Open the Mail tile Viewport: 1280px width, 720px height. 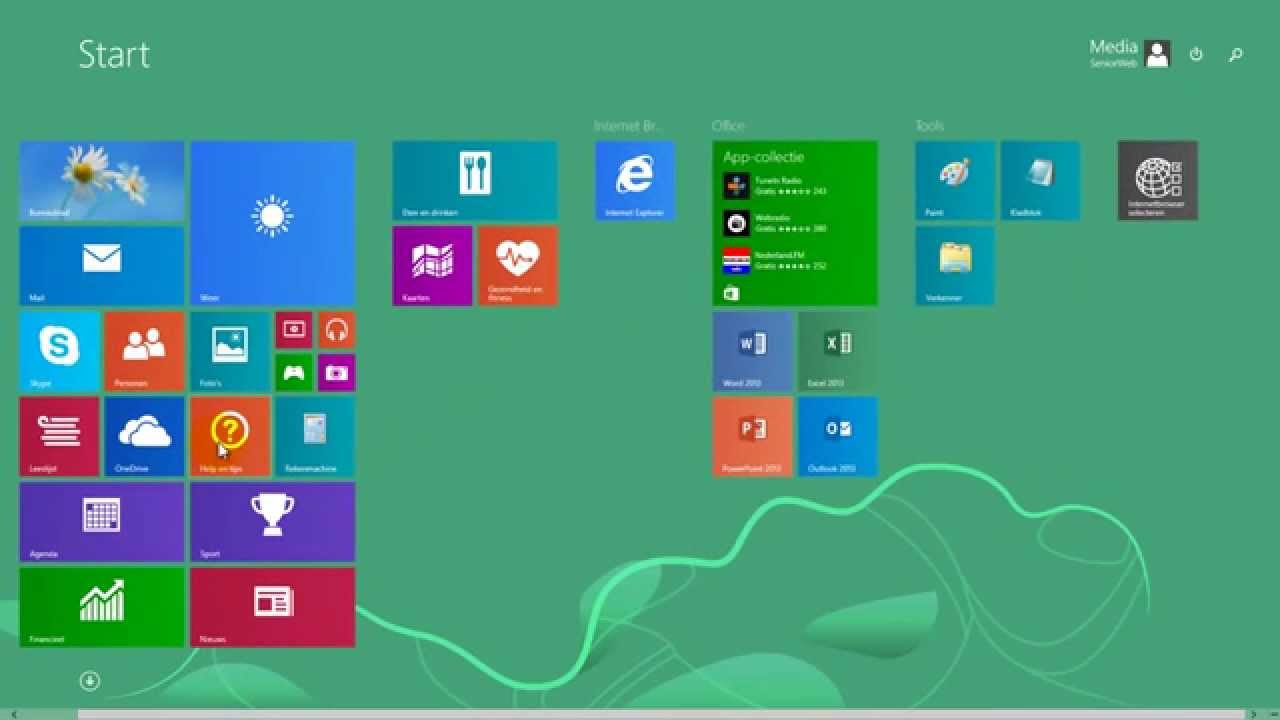point(102,266)
